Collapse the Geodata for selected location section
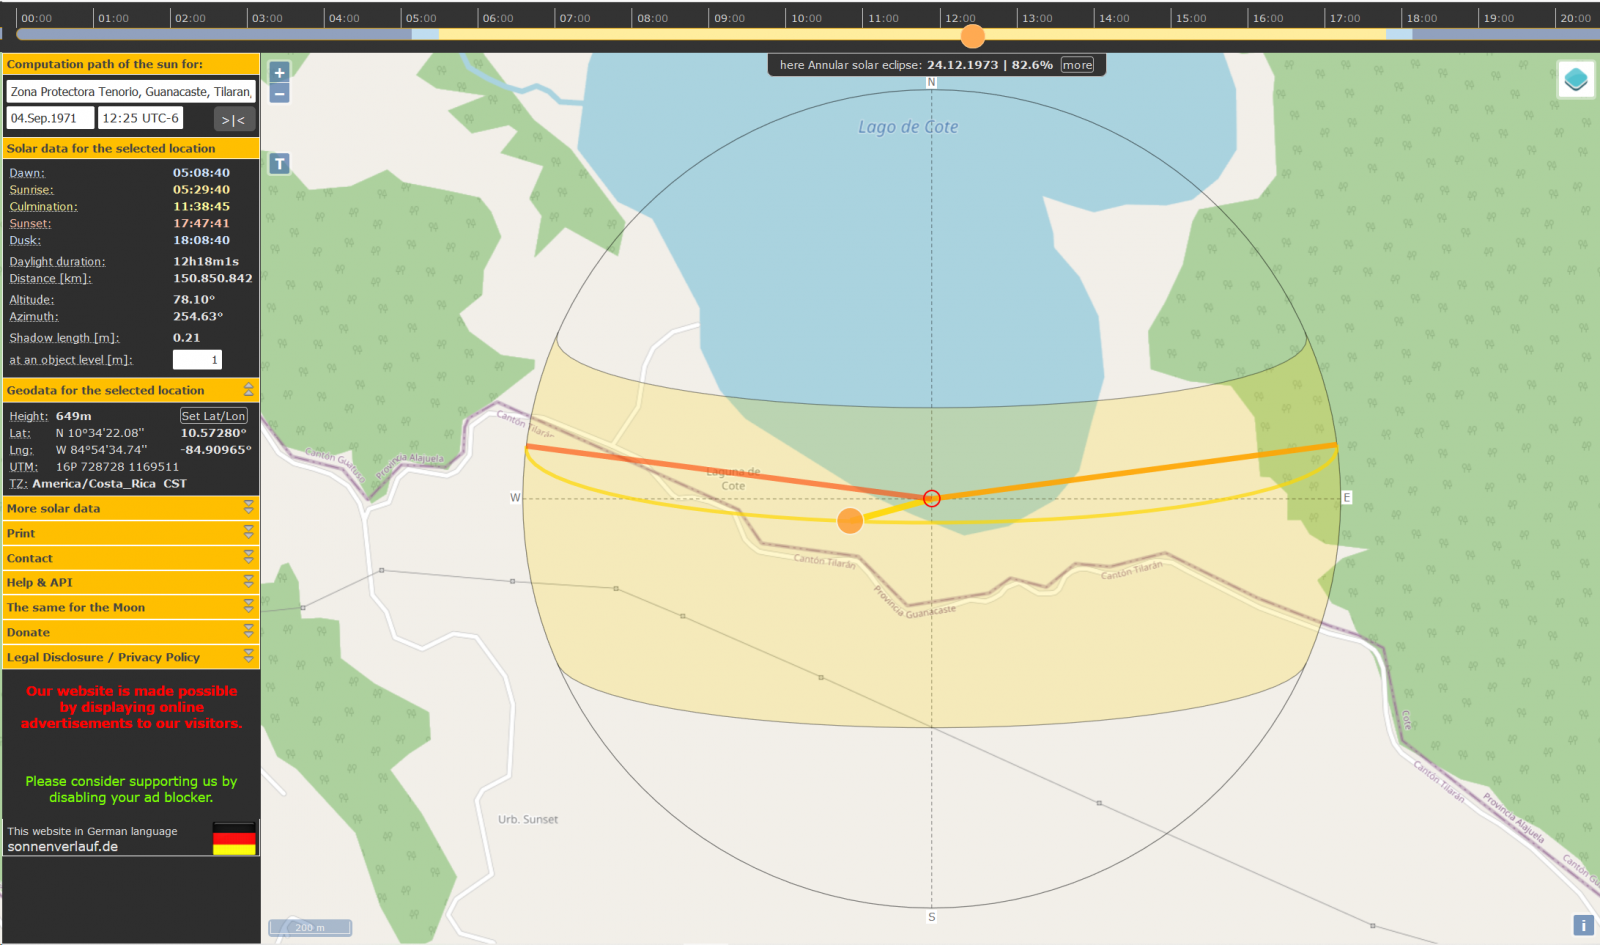 [x=248, y=390]
